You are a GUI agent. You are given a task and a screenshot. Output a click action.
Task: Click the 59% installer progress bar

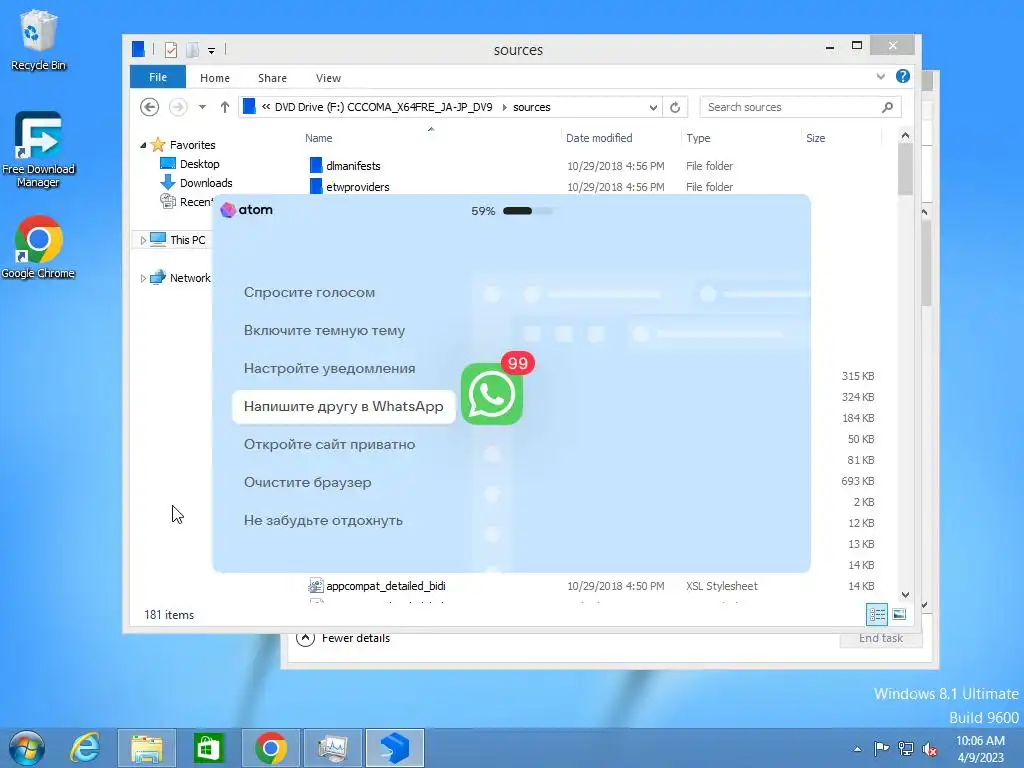click(x=528, y=211)
